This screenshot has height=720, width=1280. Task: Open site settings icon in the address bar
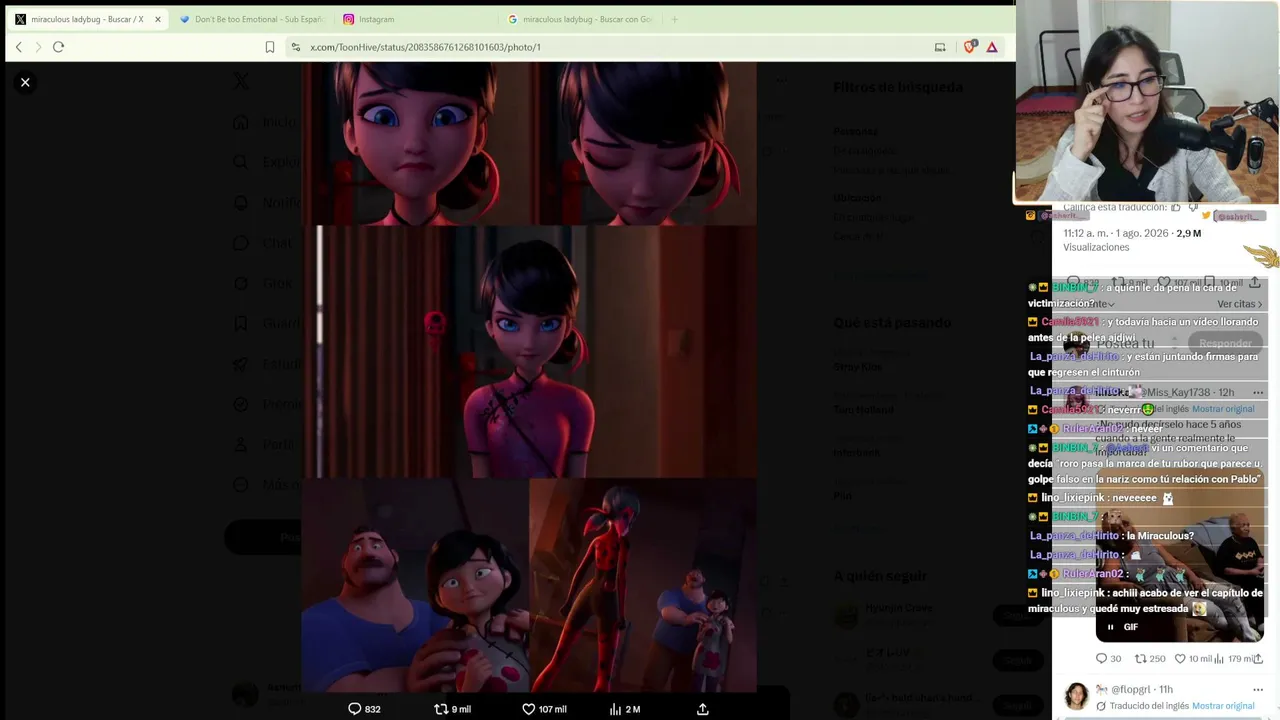pyautogui.click(x=295, y=47)
